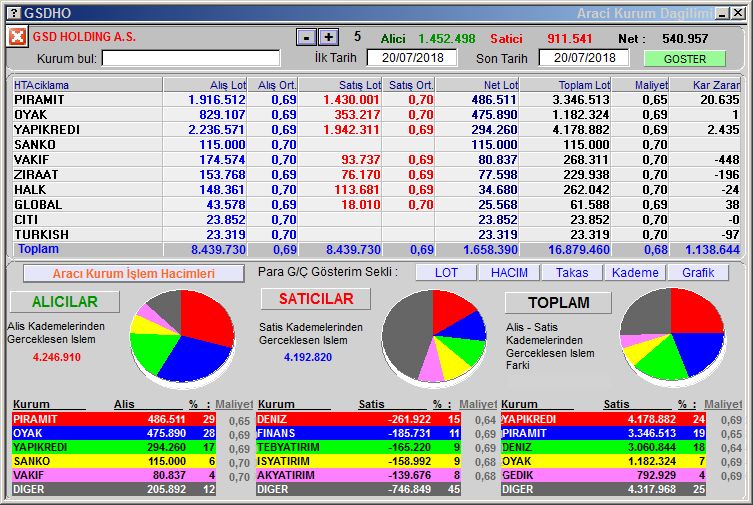753x505 pixels.
Task: Increase count with the plus button
Action: tap(329, 37)
